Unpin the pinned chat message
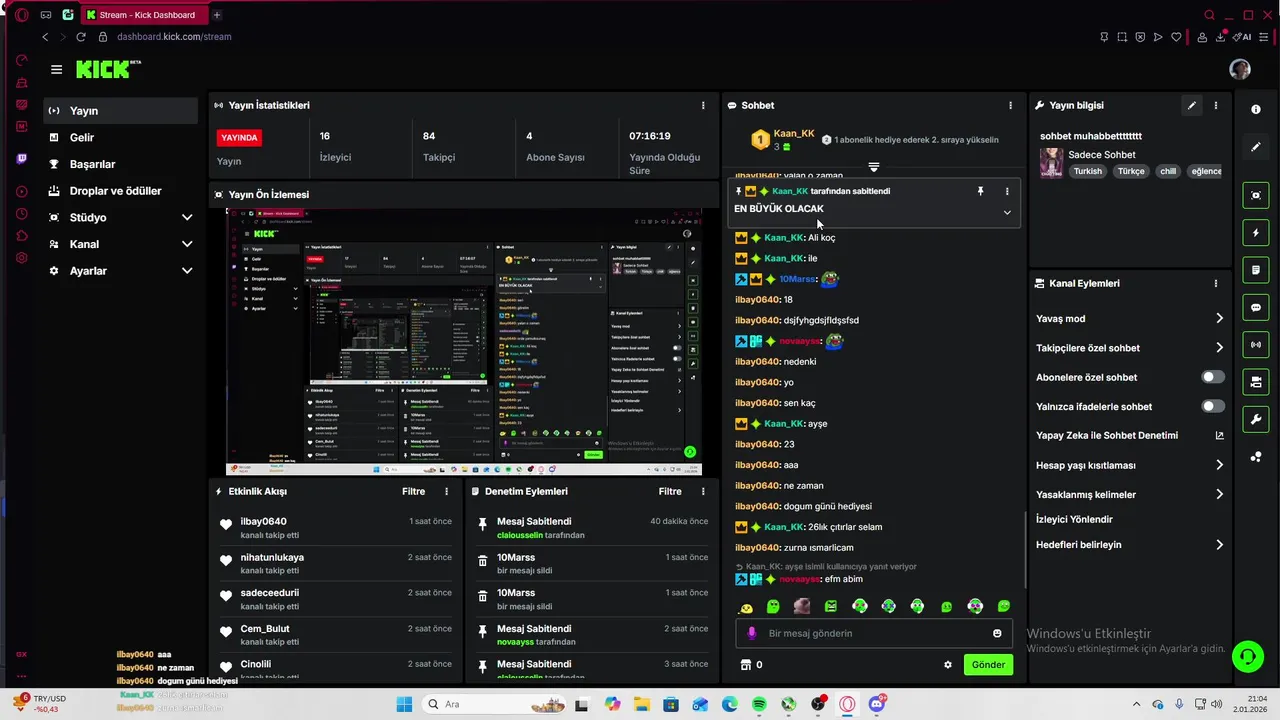 (x=980, y=191)
